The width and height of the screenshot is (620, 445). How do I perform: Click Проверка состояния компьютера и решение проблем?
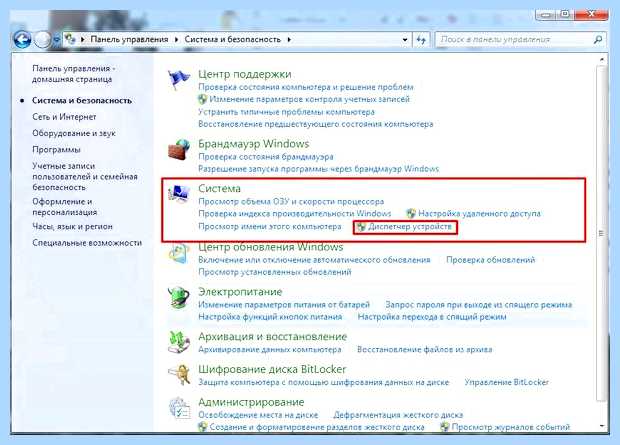(306, 87)
